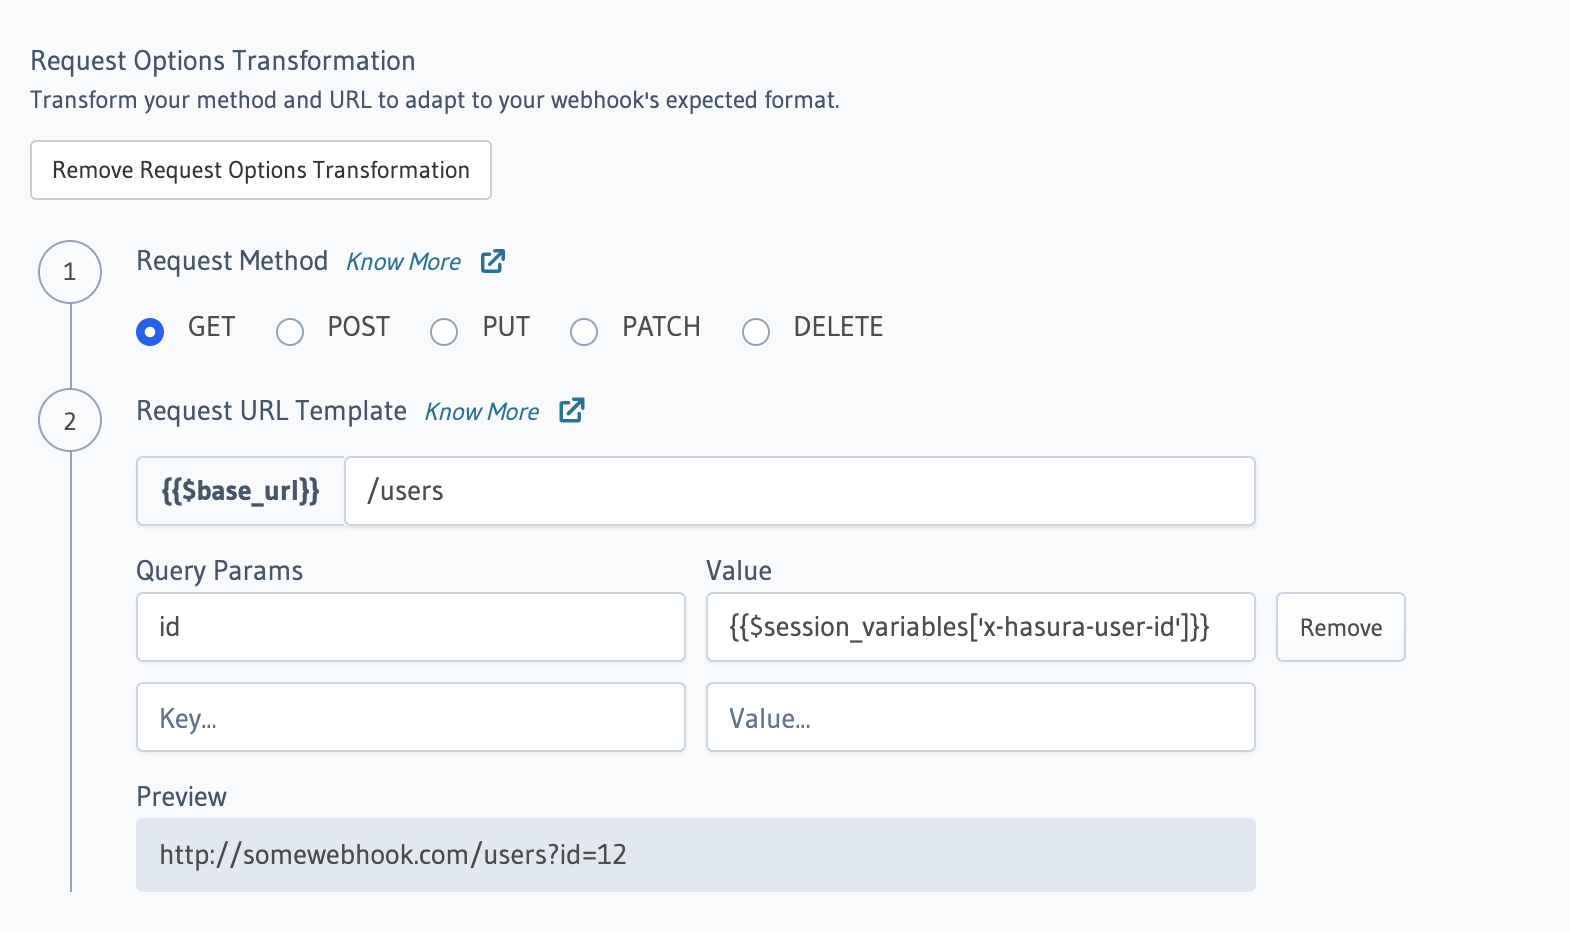Viewport: 1570px width, 932px height.
Task: Click the step 2 circle marker
Action: click(70, 421)
